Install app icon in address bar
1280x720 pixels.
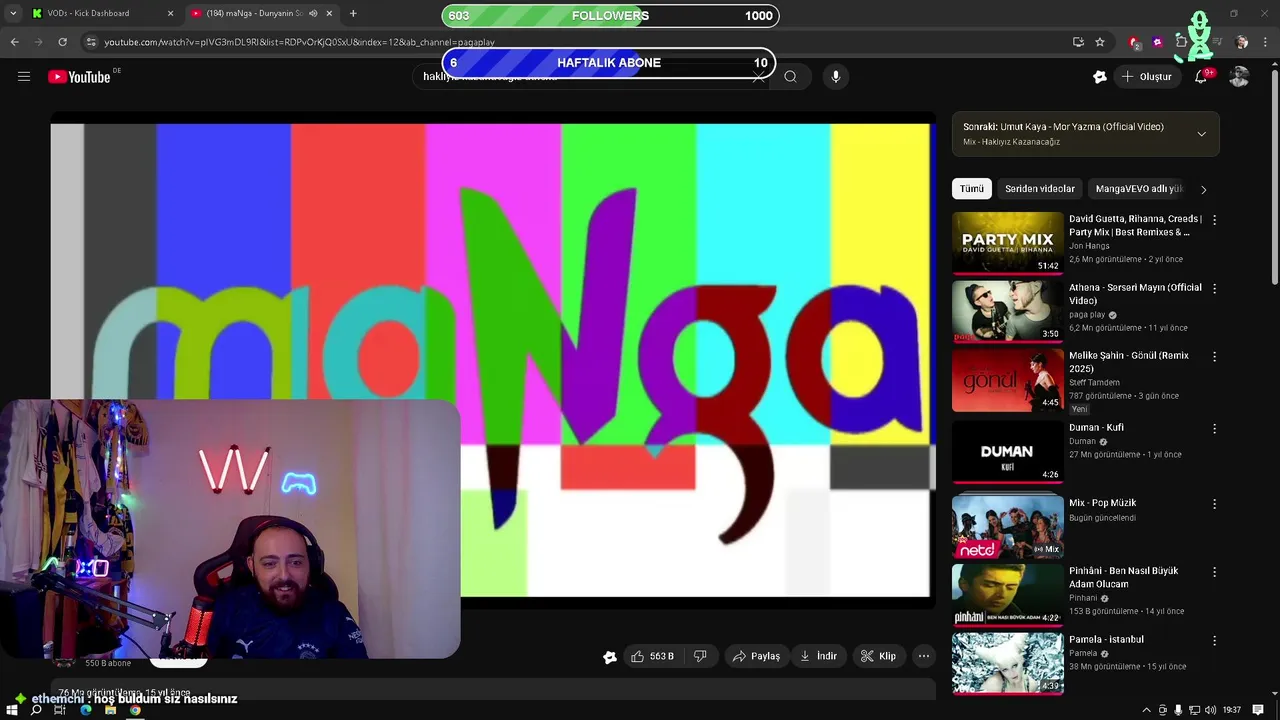tap(1078, 42)
